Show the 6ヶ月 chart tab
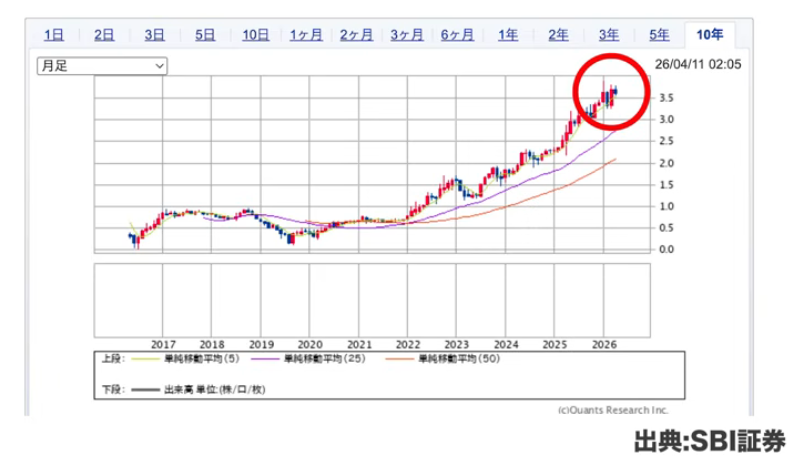792x460 pixels. (x=457, y=34)
